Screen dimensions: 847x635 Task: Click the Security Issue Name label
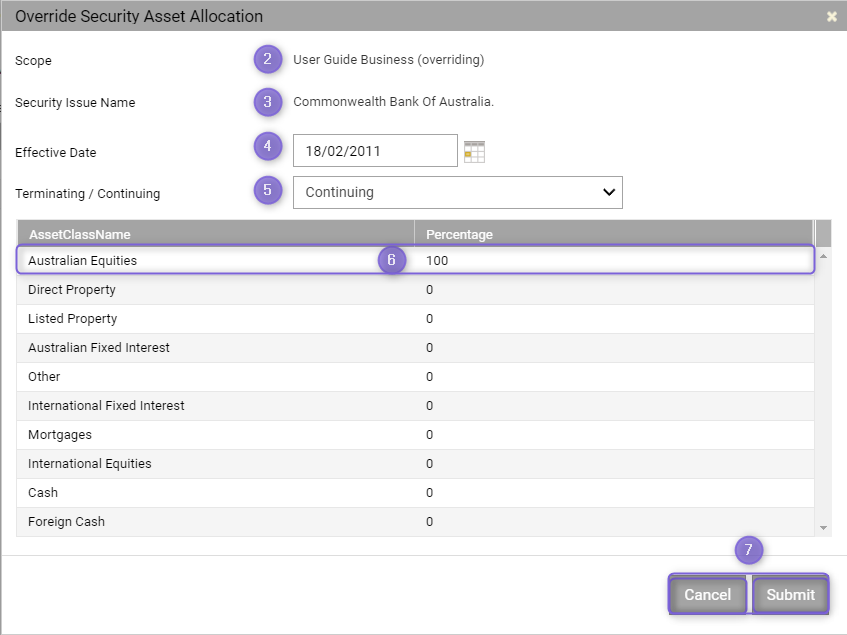pos(75,103)
